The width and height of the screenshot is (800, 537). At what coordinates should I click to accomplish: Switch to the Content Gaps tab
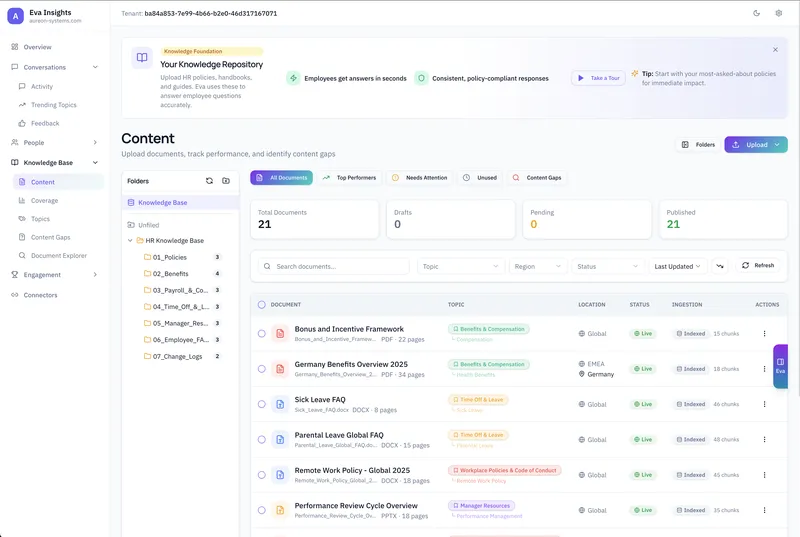(x=537, y=177)
